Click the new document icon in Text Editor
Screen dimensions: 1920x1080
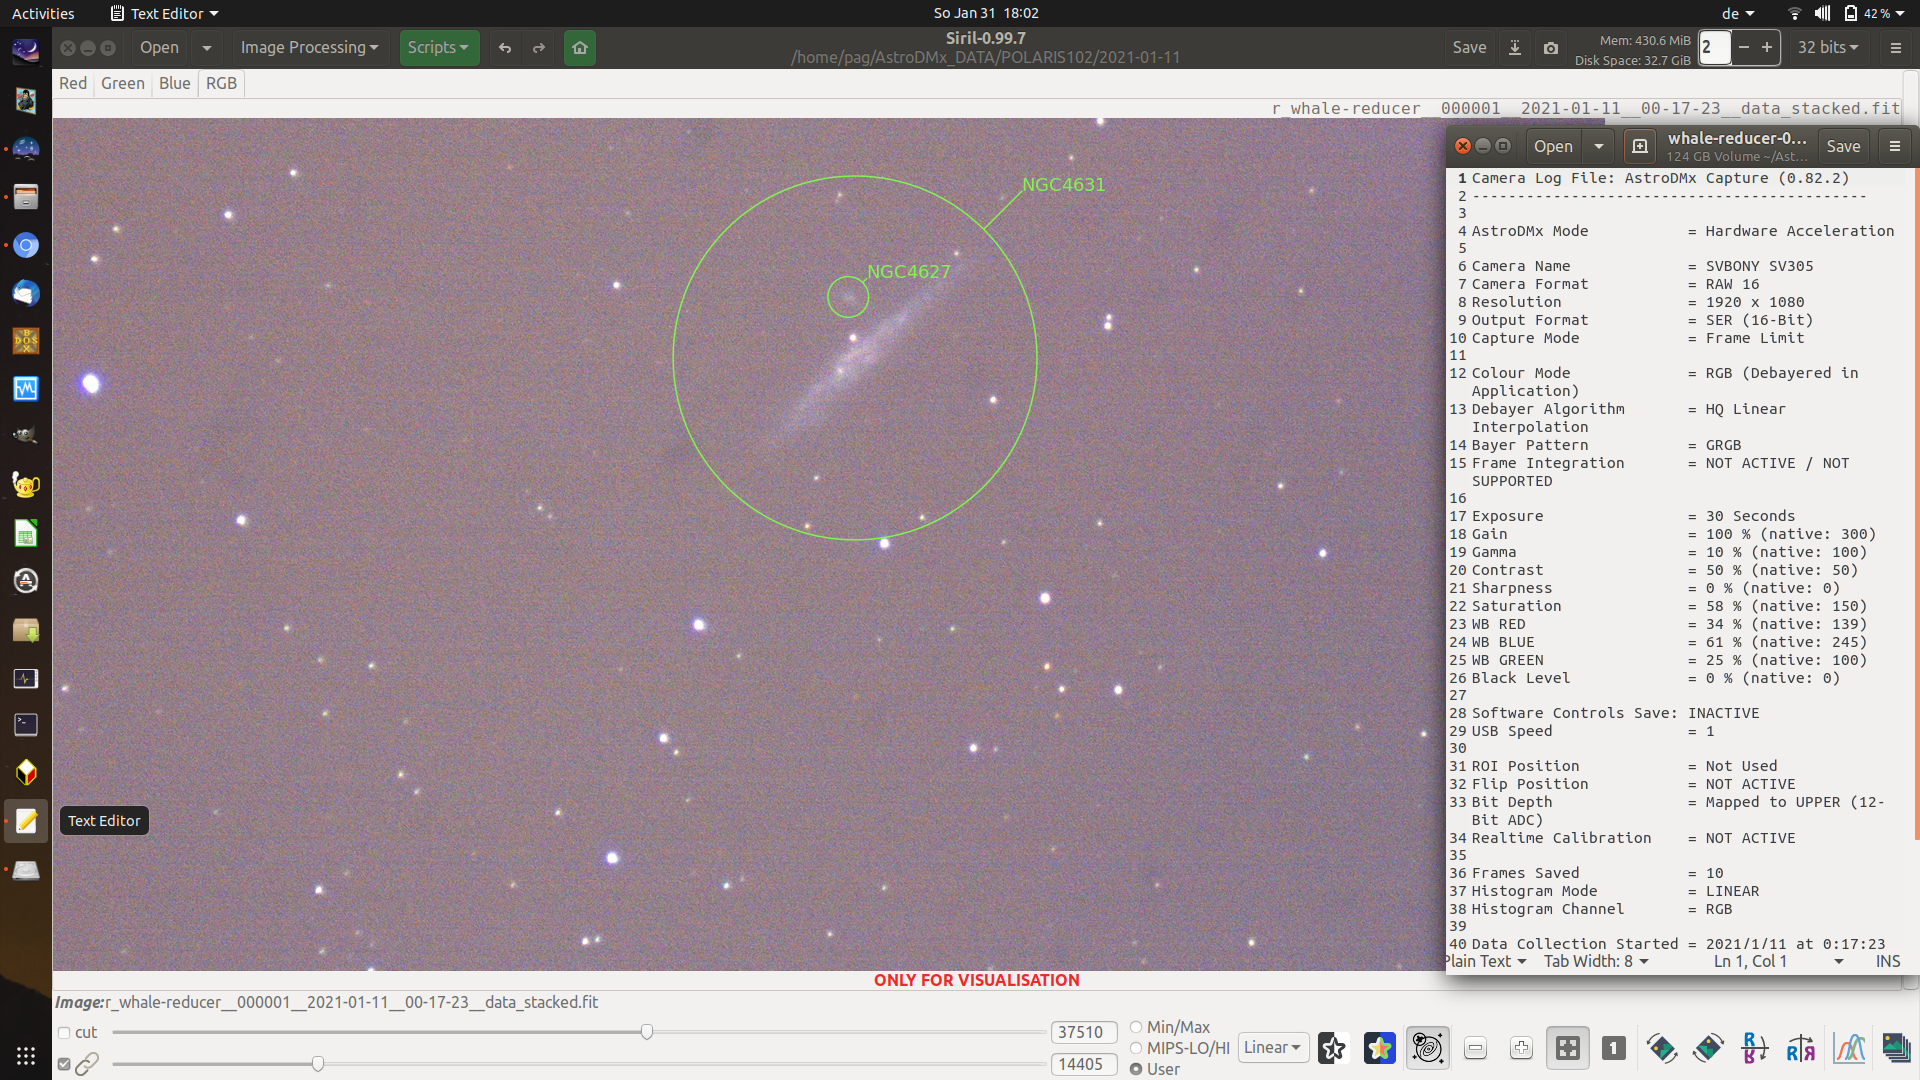(x=1640, y=146)
